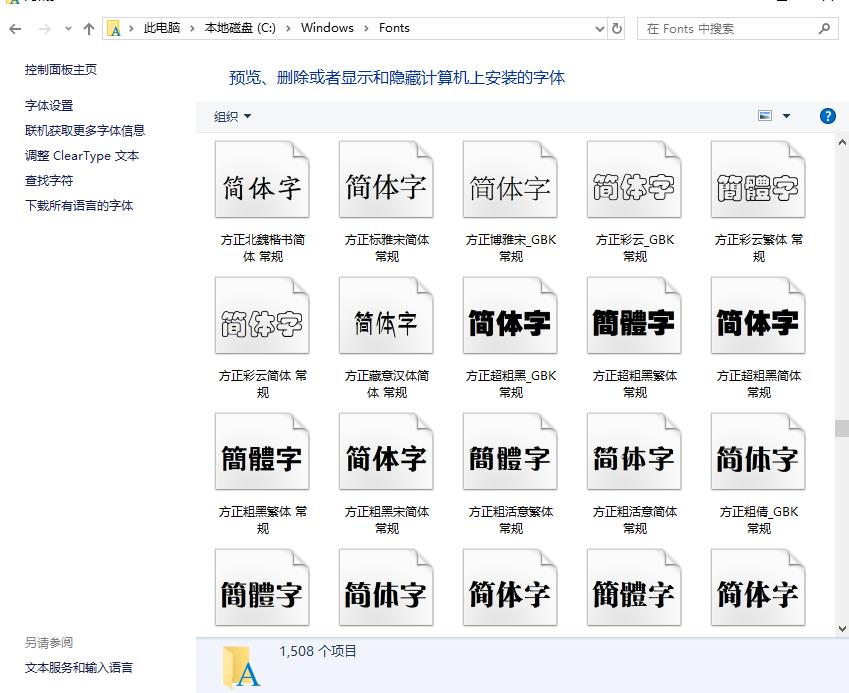Image resolution: width=849 pixels, height=693 pixels.
Task: Open 控制面板主页 link
Action: coord(61,70)
